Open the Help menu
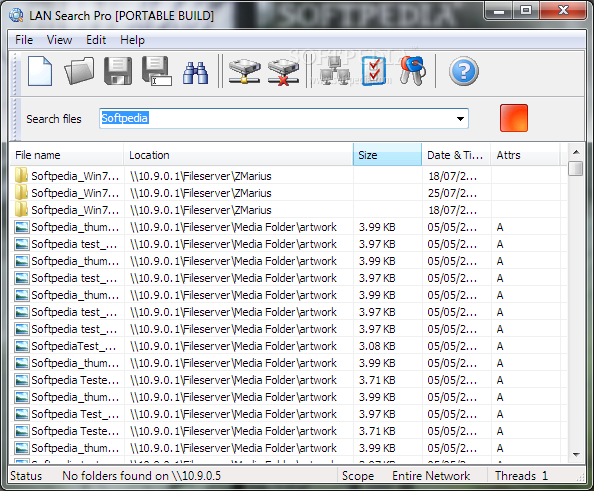594x491 pixels. [132, 40]
